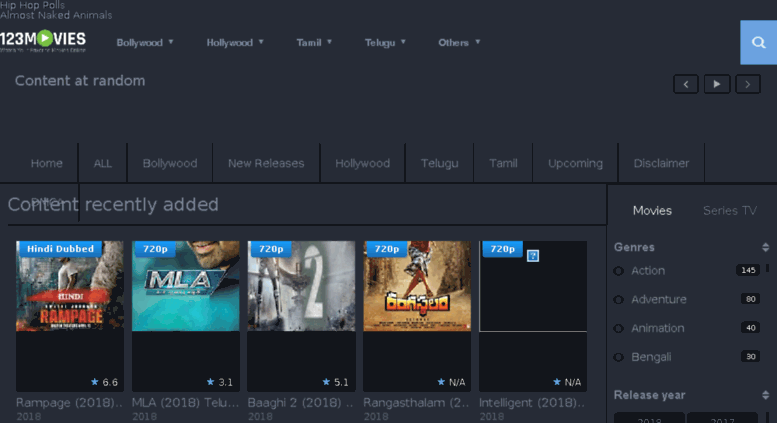Collapse the Release year section arrows
The width and height of the screenshot is (777, 423).
click(765, 395)
